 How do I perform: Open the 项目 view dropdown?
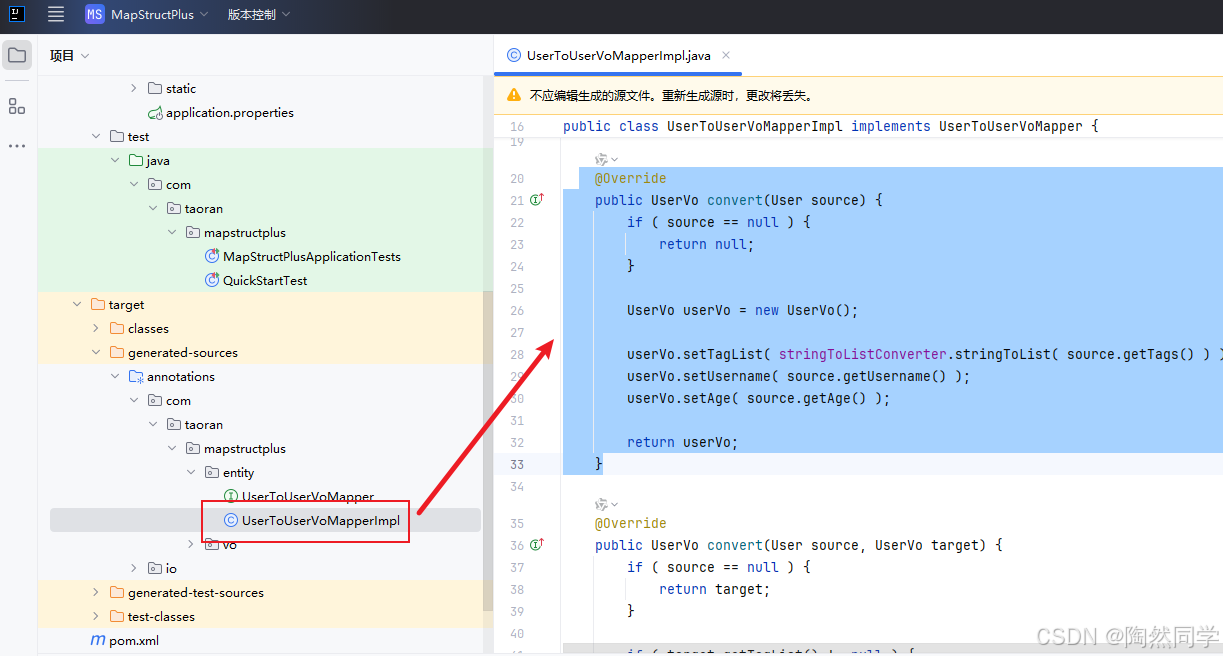coord(70,56)
